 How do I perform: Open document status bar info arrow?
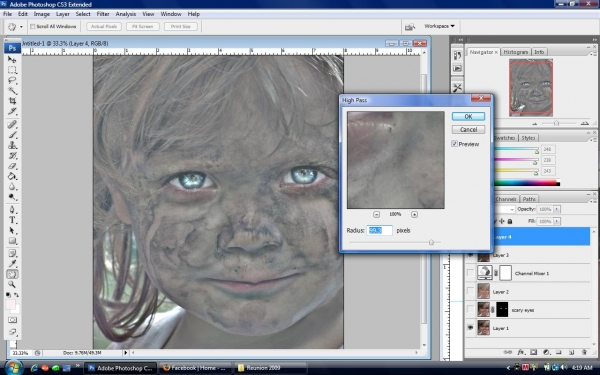coord(126,352)
